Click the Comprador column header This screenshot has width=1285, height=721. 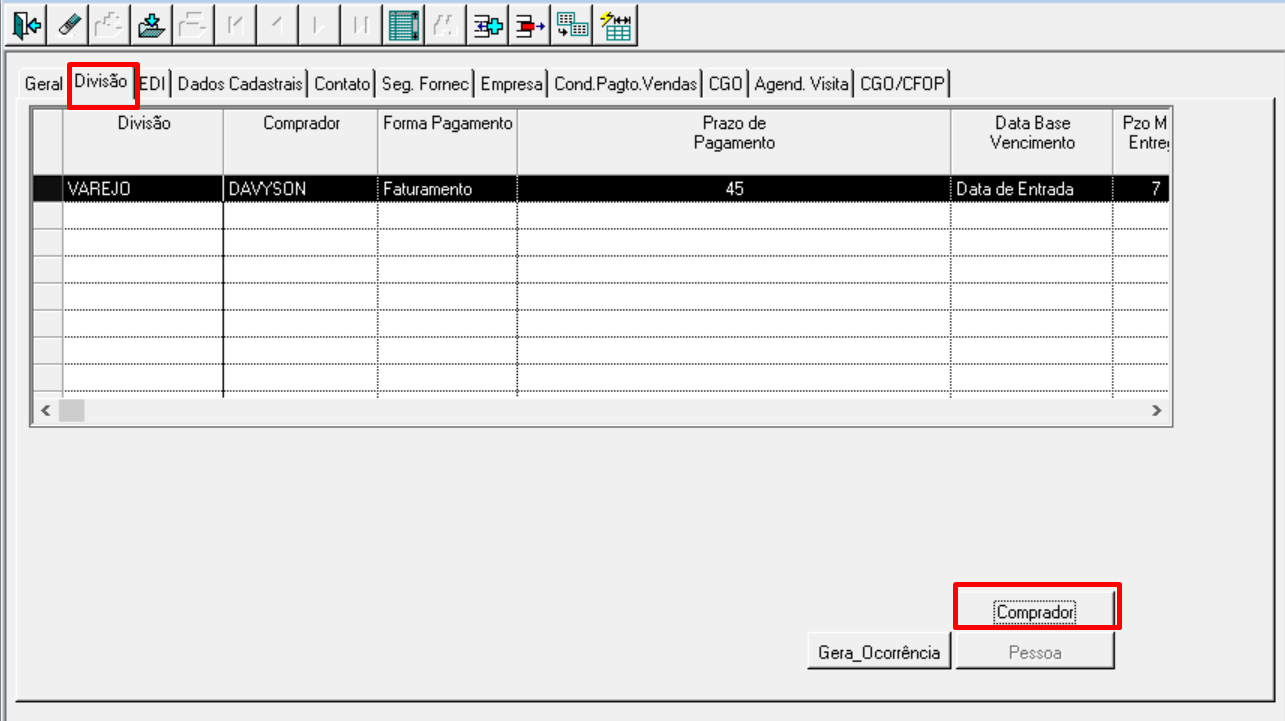(301, 141)
